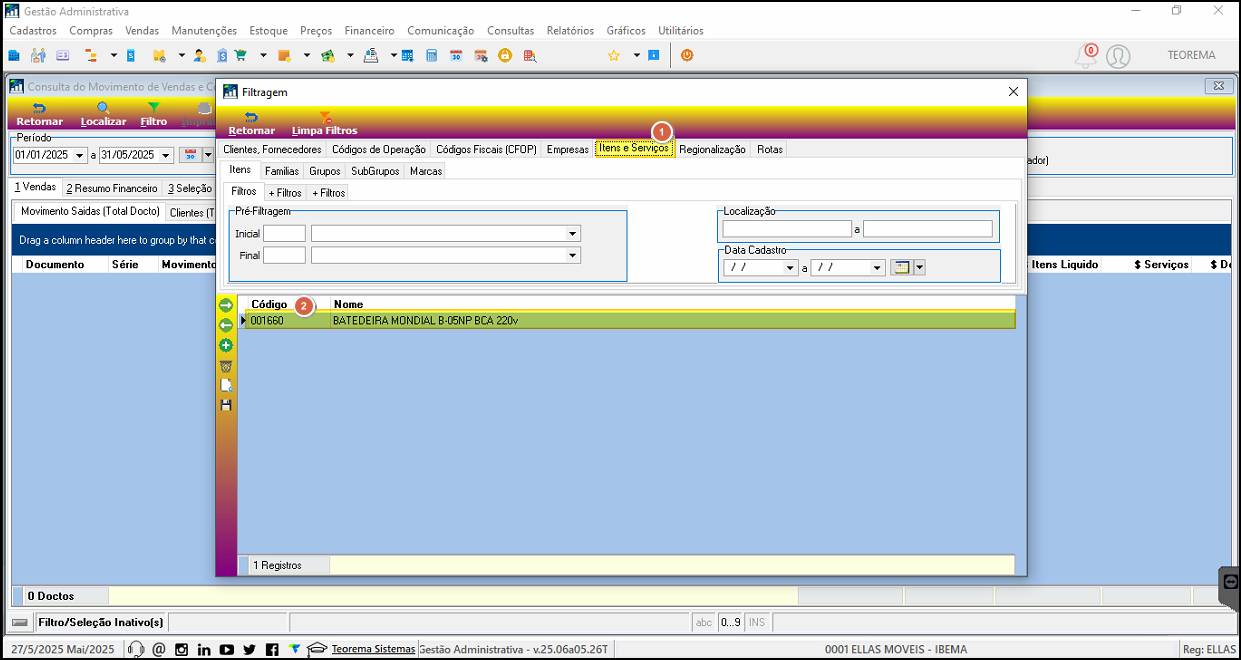Open the first Data Cadastro date dropdown
Image resolution: width=1241 pixels, height=660 pixels.
coord(791,268)
